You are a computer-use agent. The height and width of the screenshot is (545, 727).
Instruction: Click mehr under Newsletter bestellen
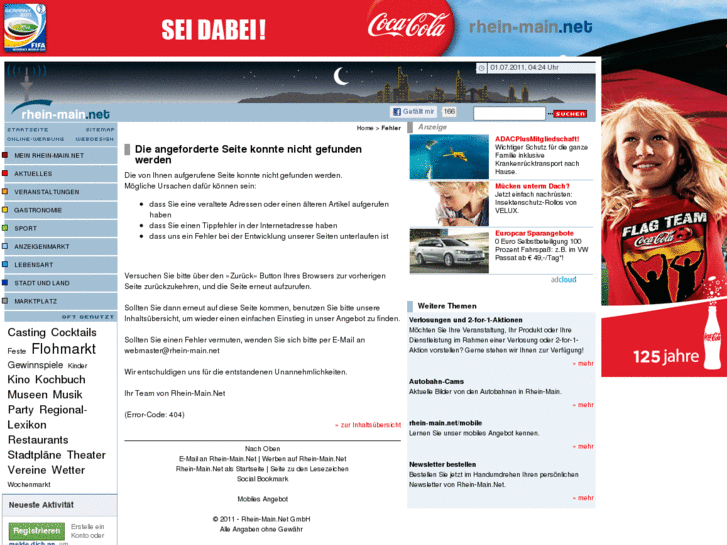[583, 498]
